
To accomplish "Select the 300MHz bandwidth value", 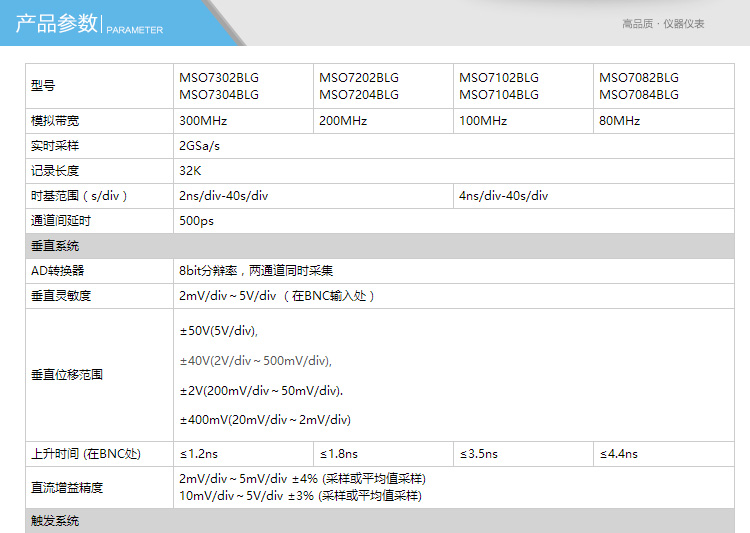I will [203, 121].
